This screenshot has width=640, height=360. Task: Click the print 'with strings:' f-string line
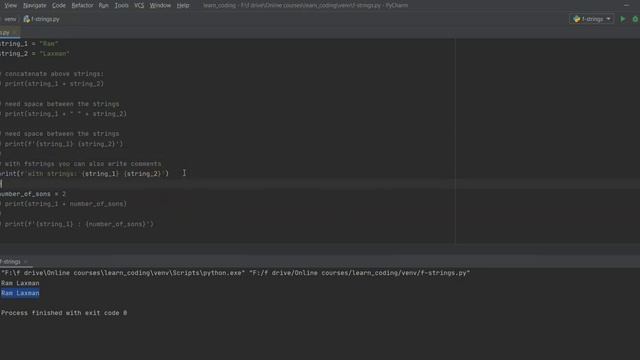tap(84, 173)
